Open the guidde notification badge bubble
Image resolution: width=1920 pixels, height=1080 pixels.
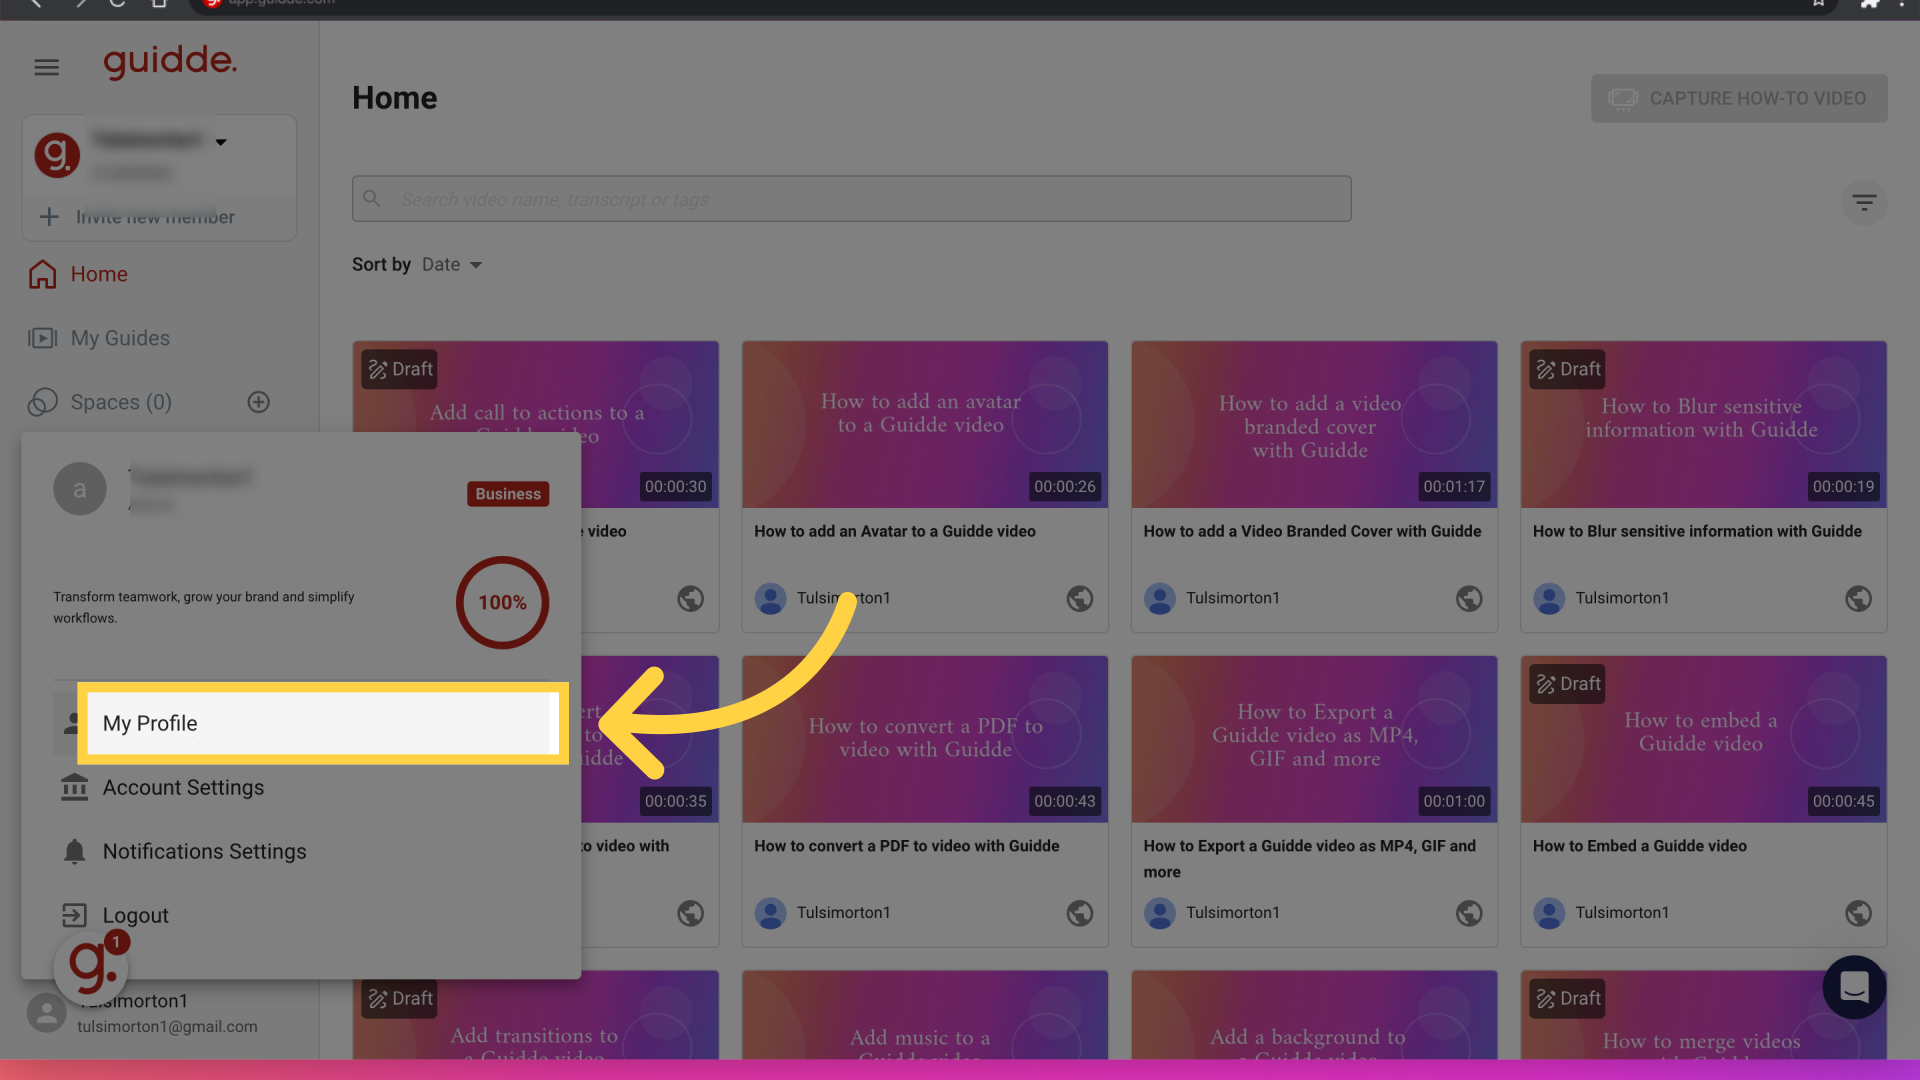coord(91,967)
